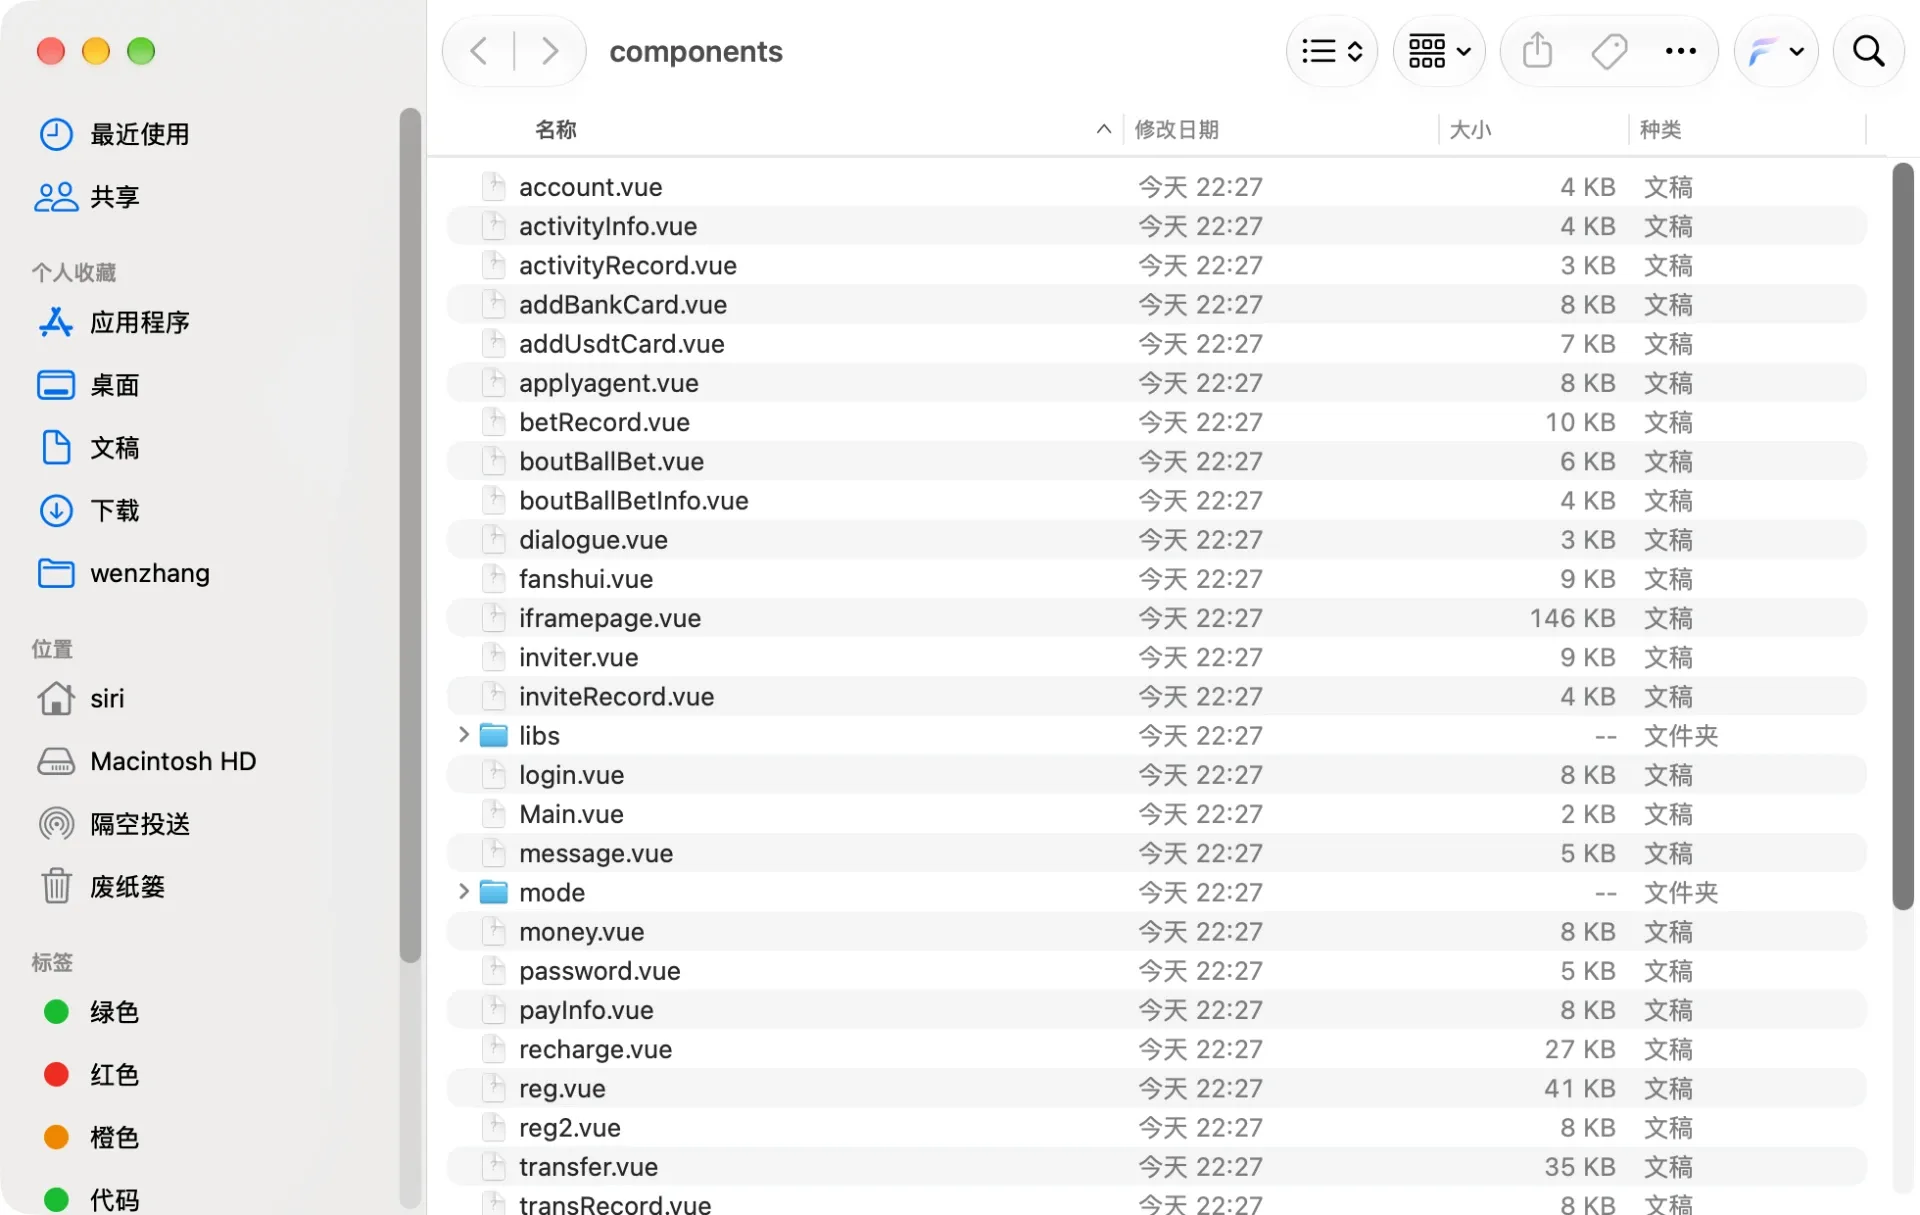
Task: Sort by the 种类 column header
Action: 1660,129
